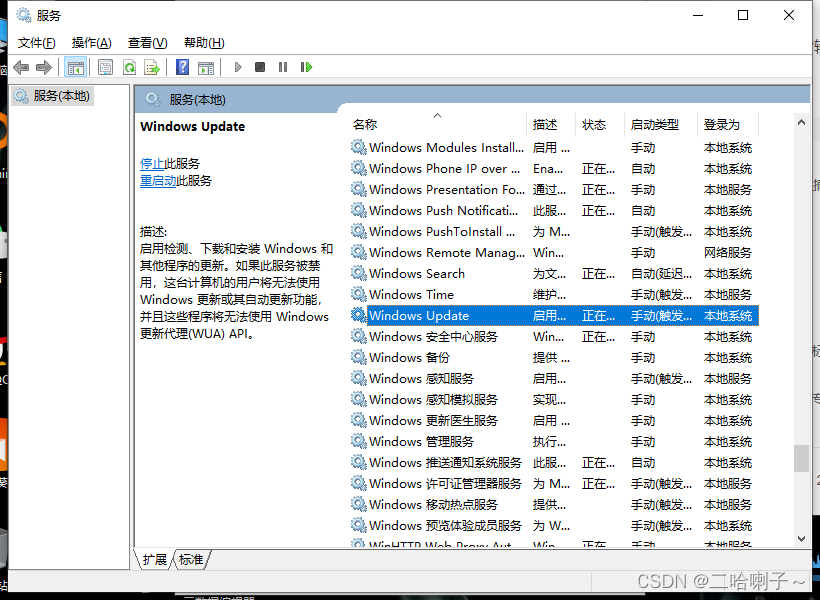
Task: Switch to the 标准 tab
Action: coord(191,560)
